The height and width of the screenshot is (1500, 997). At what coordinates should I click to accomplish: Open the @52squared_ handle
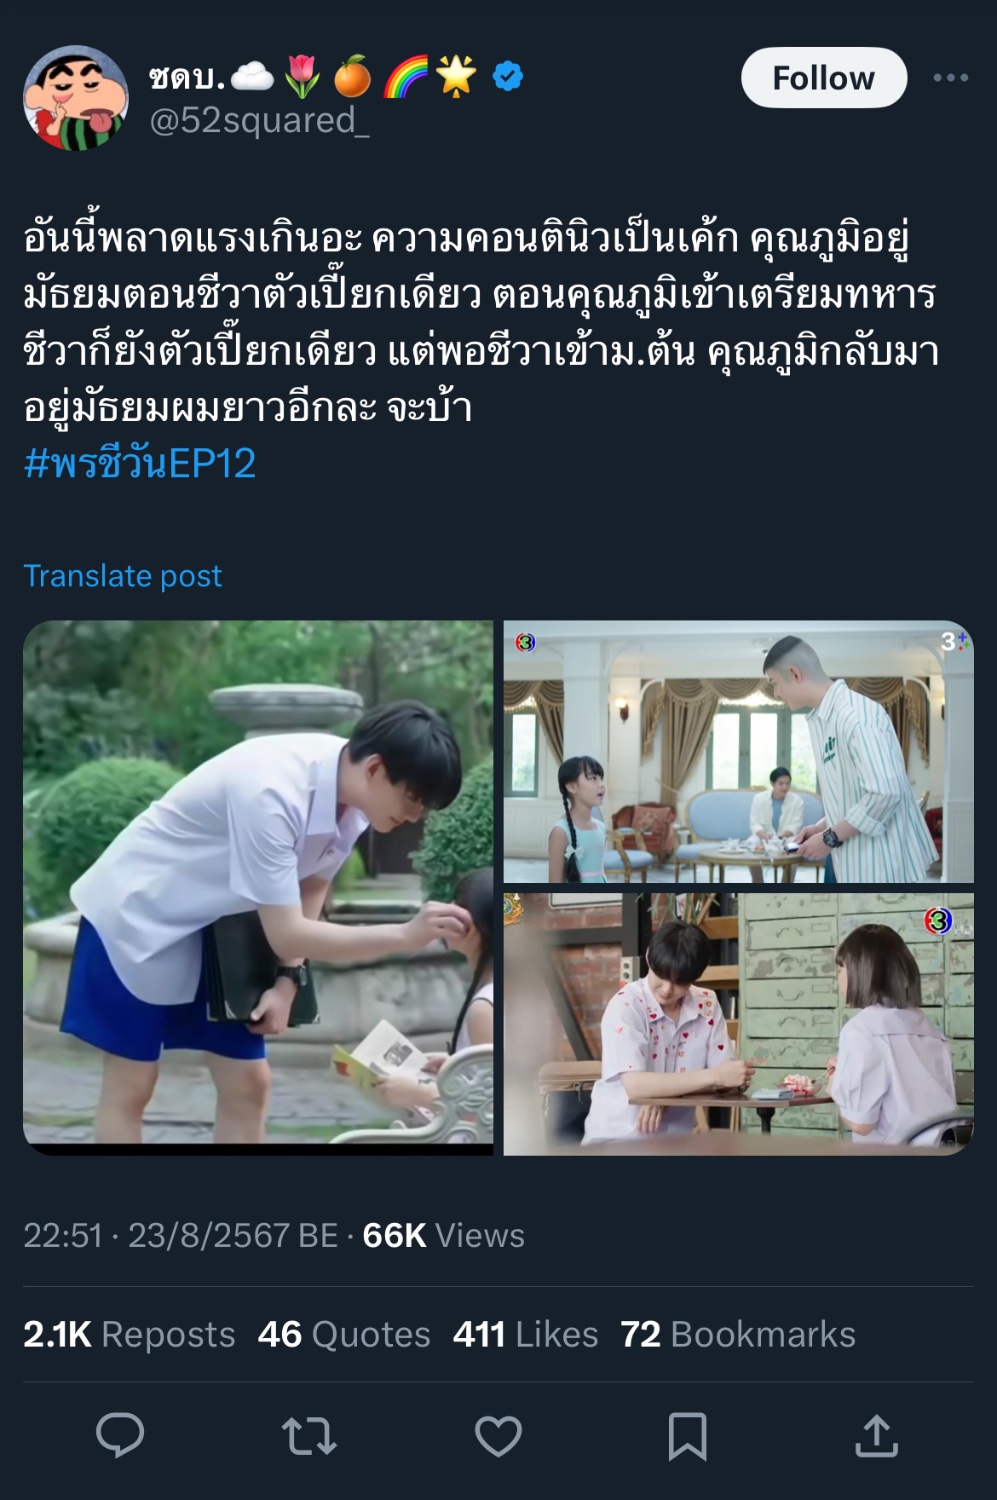(259, 120)
